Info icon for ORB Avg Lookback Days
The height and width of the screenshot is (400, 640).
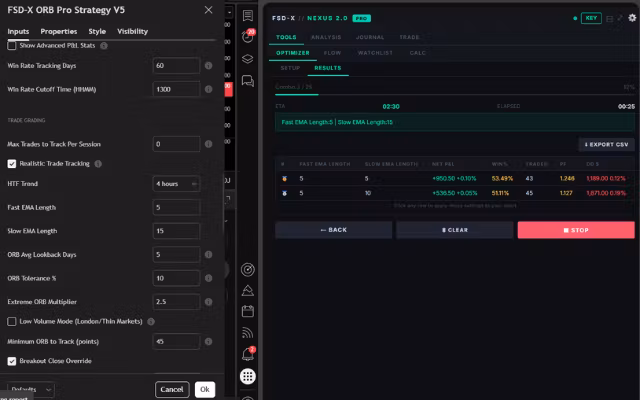click(x=208, y=255)
